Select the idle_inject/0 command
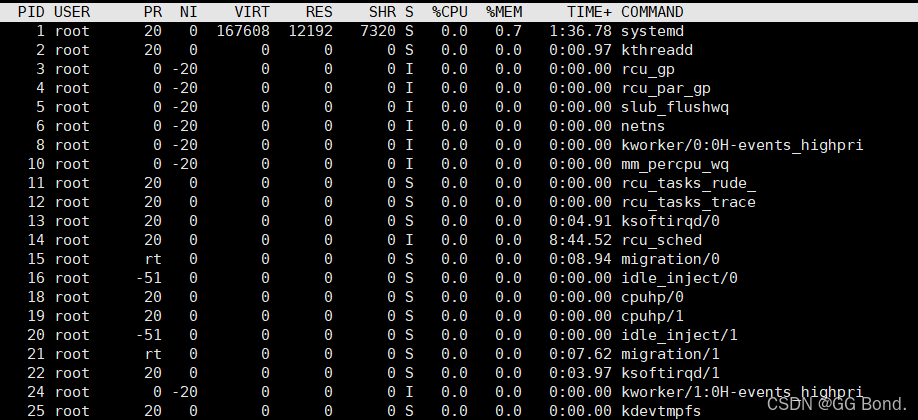 [679, 278]
